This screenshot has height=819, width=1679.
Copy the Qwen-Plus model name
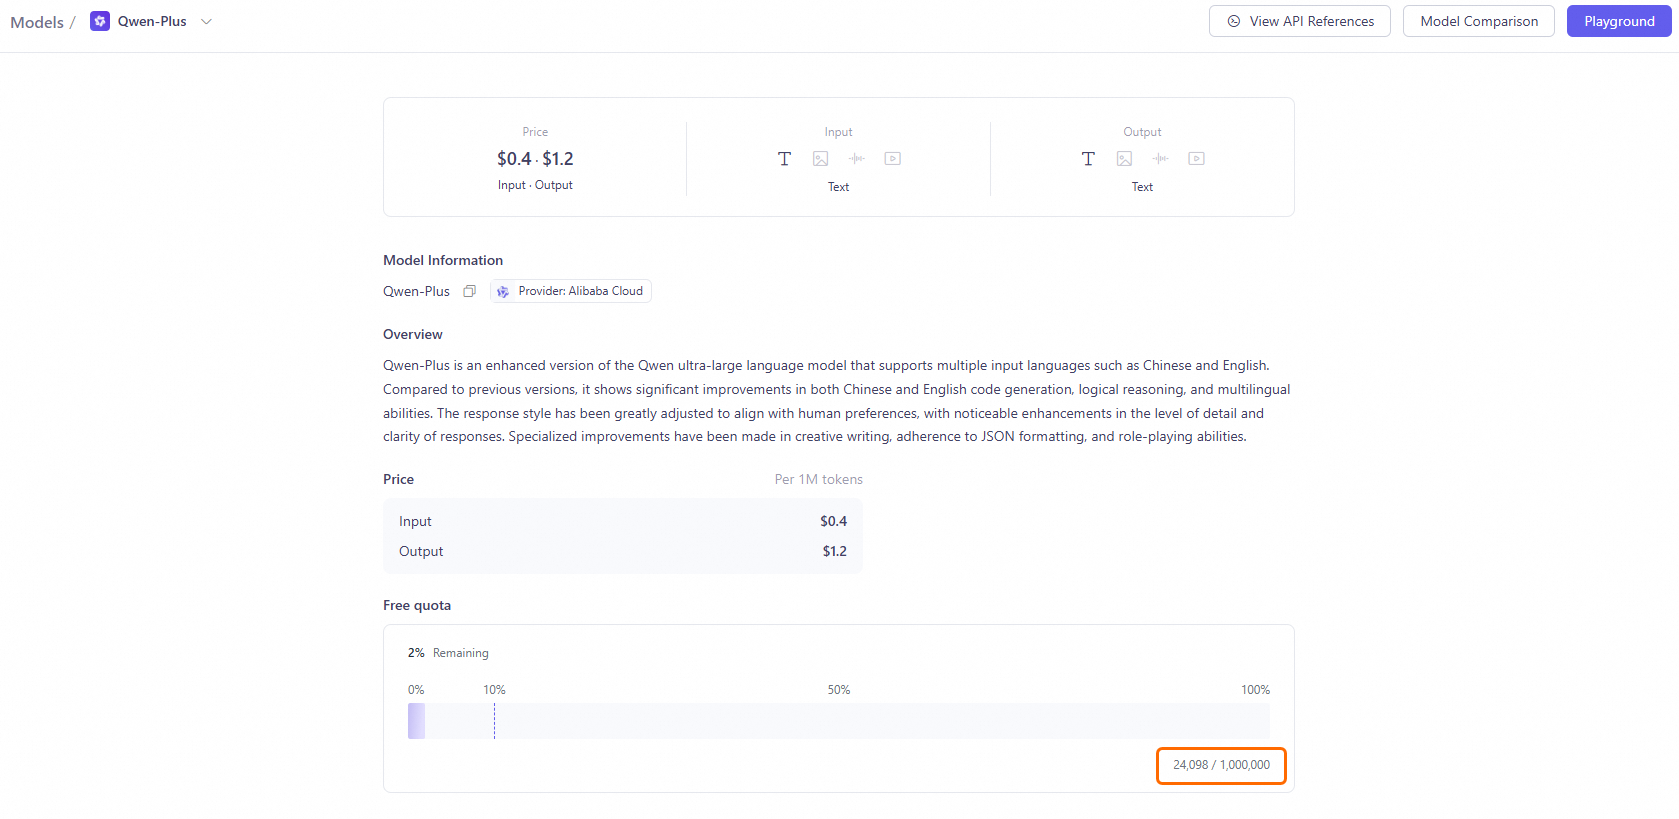(469, 291)
